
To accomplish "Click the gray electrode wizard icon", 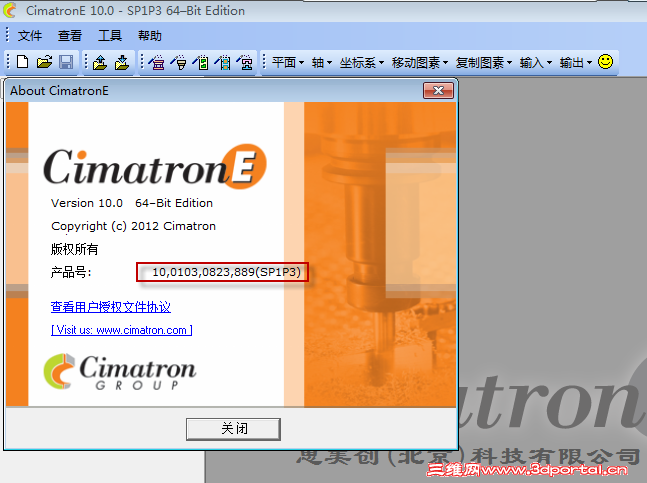I will pos(179,62).
